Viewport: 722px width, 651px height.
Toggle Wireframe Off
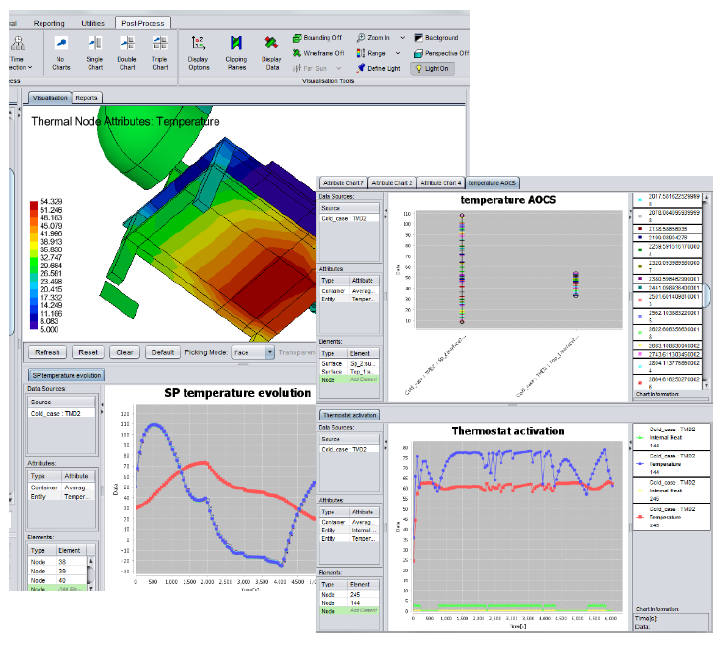click(319, 53)
